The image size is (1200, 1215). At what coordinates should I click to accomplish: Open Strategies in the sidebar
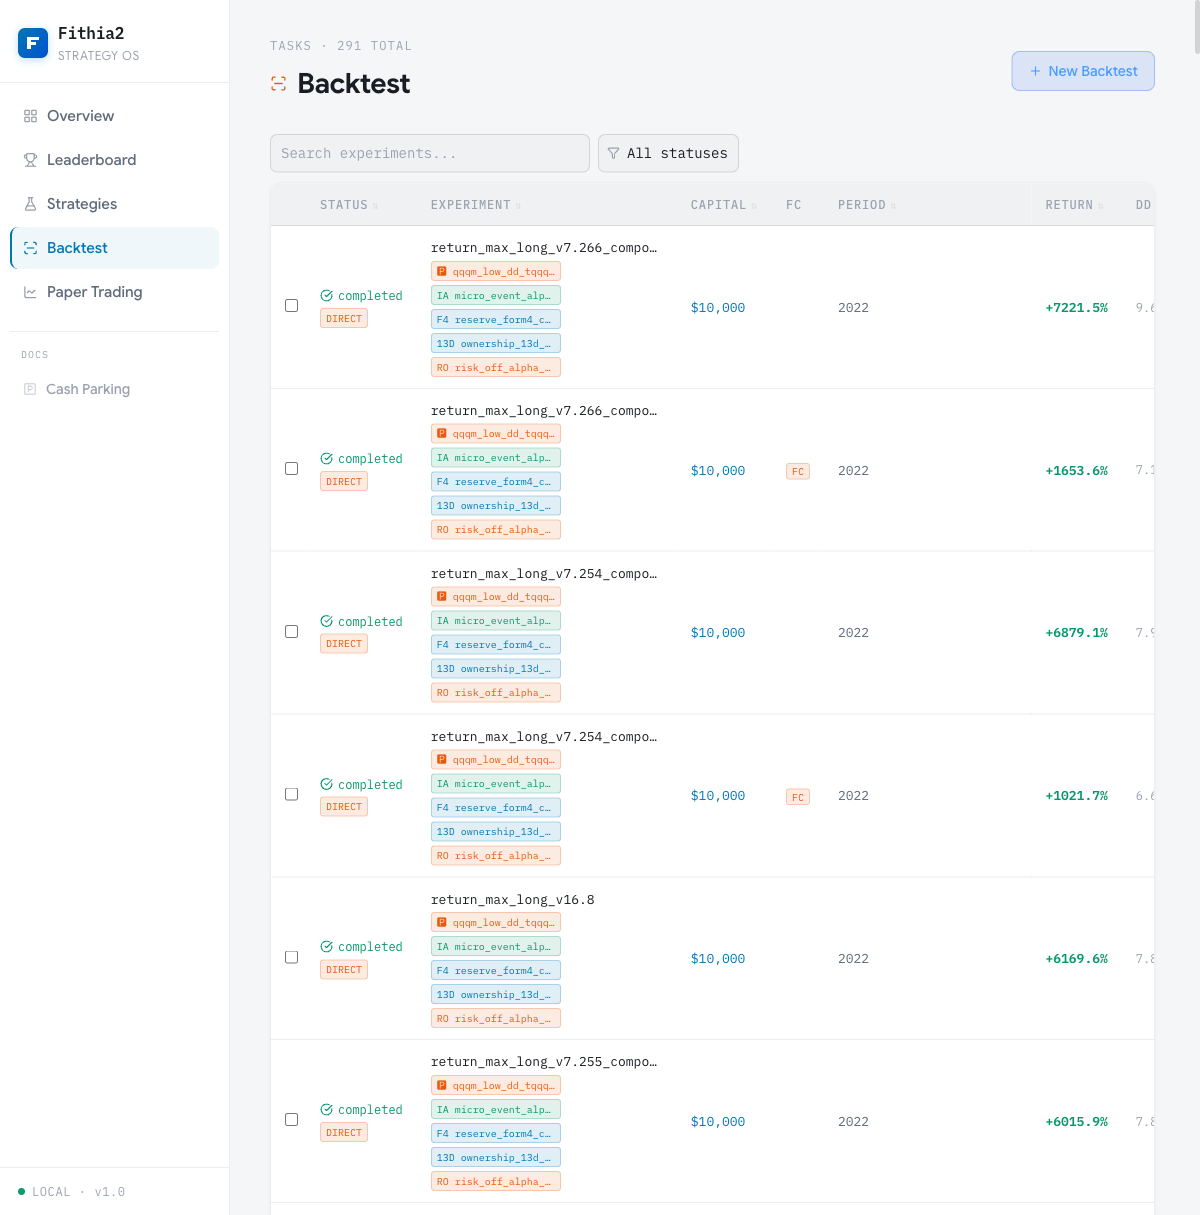click(x=114, y=204)
